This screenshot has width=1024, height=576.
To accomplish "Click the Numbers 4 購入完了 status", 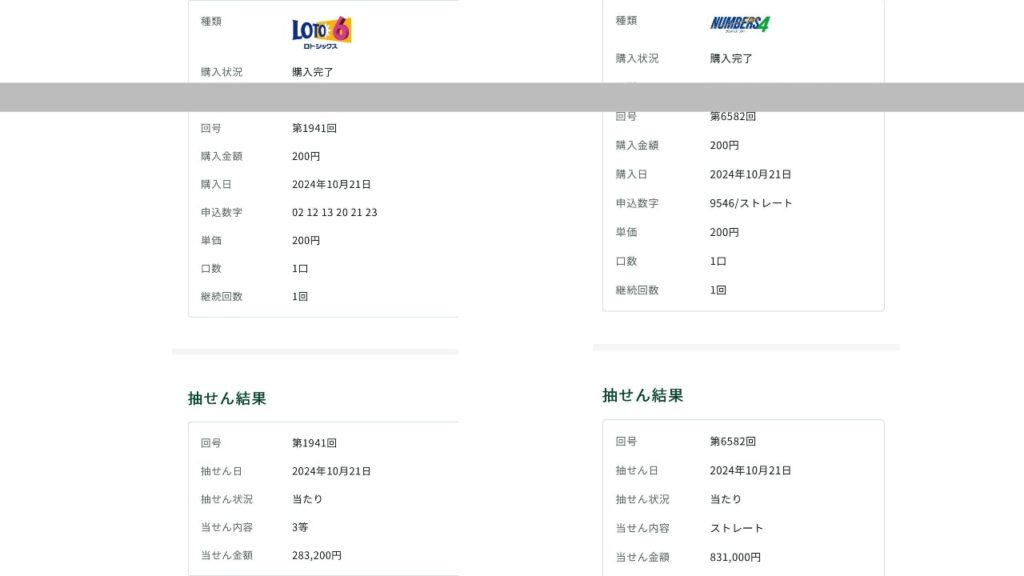I will (731, 58).
